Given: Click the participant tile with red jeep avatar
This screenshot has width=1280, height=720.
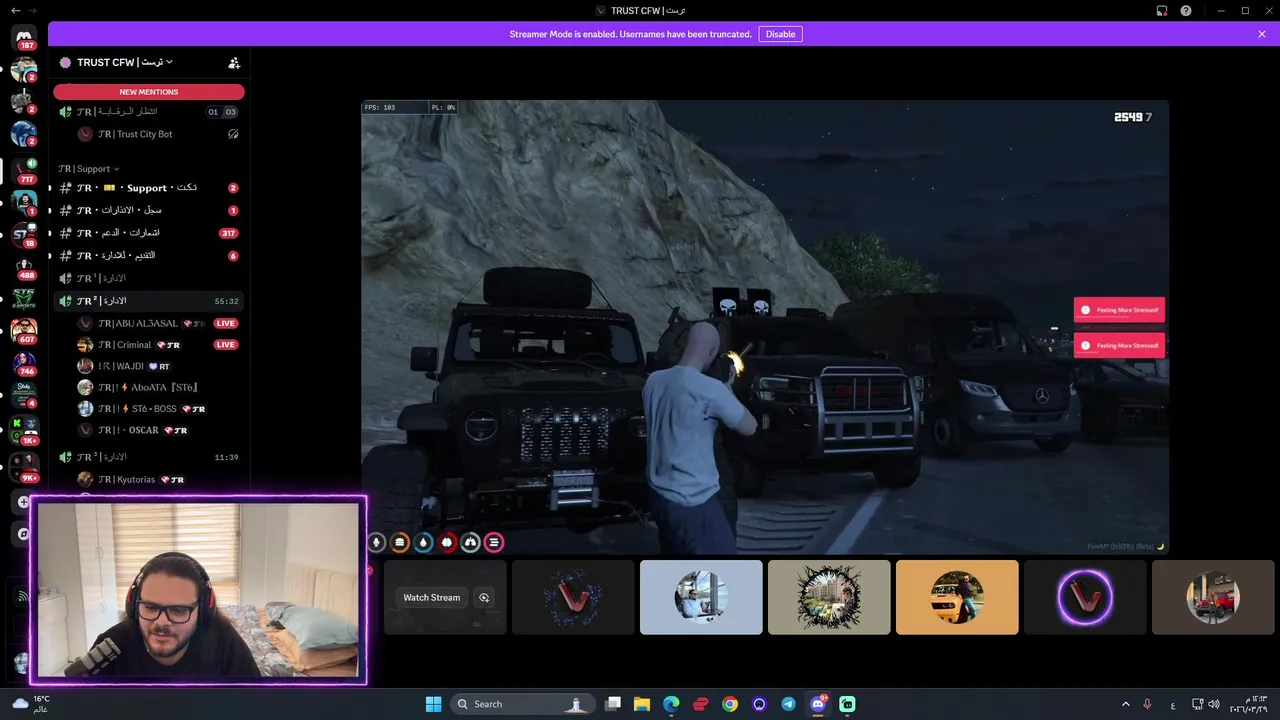Looking at the screenshot, I should click(x=1213, y=597).
